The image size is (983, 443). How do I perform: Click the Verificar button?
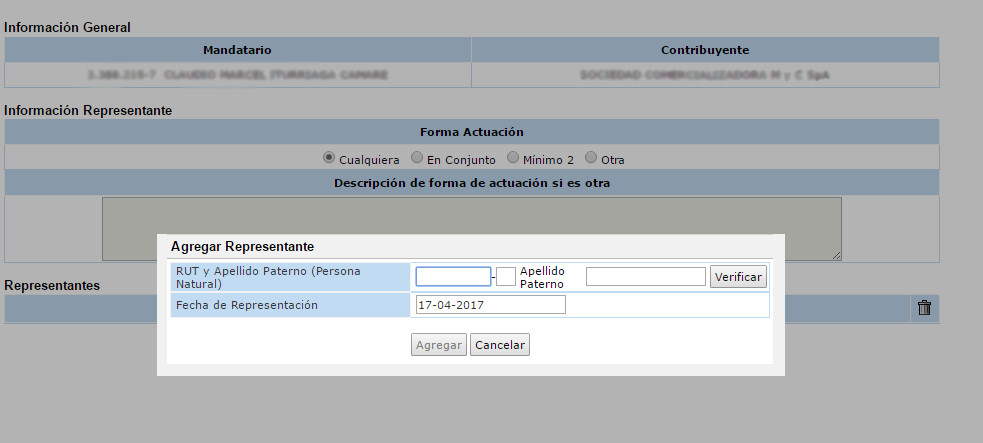click(738, 276)
